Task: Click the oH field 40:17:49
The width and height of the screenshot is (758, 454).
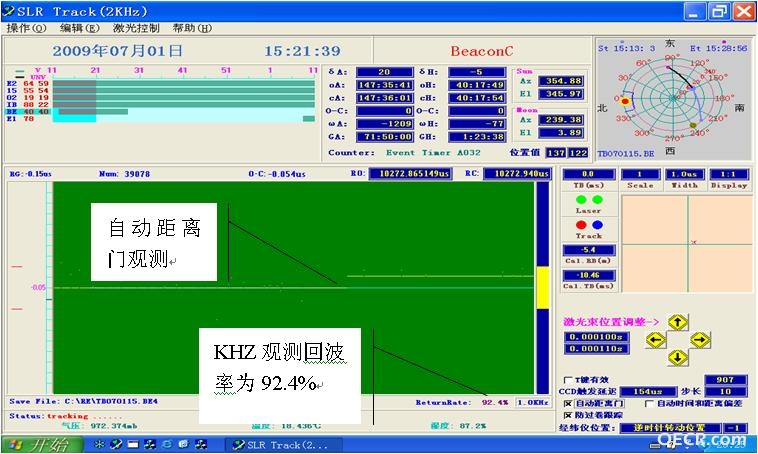Action: click(477, 85)
